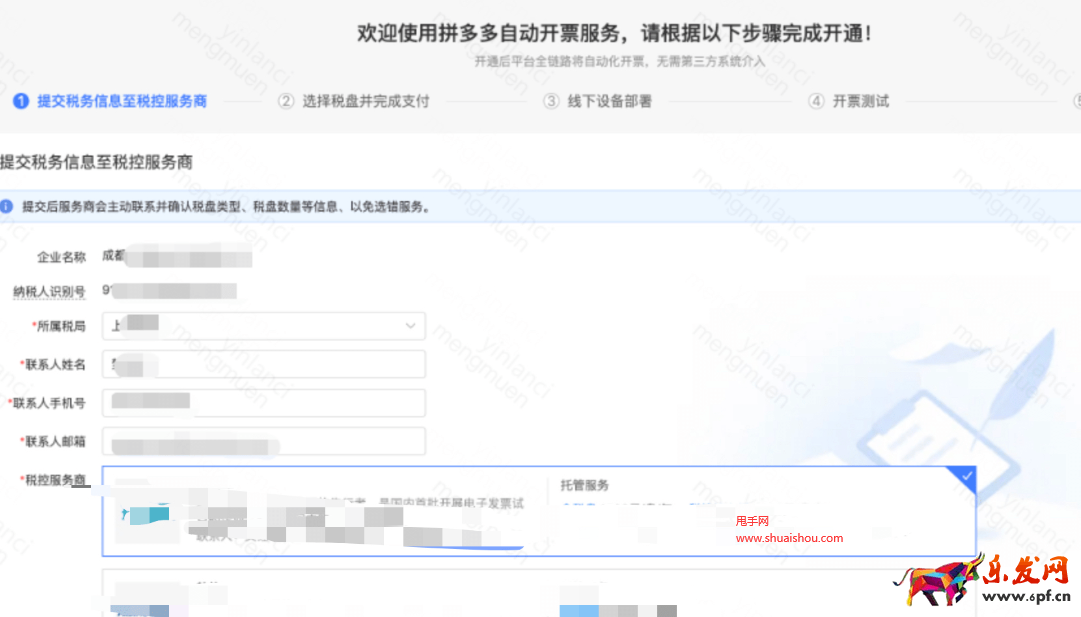Click the step 2 circle number icon
The image size is (1081, 617).
(x=285, y=101)
